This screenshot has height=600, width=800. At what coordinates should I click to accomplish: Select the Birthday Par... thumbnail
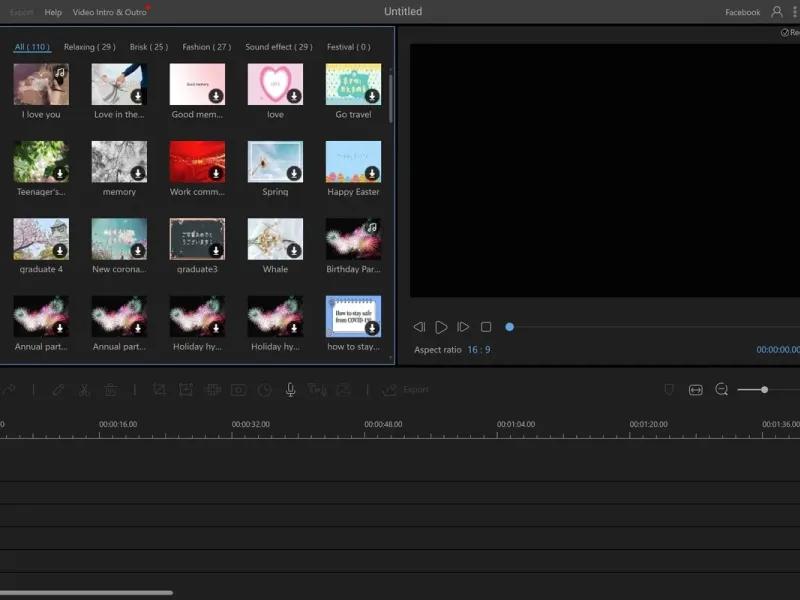pyautogui.click(x=354, y=239)
